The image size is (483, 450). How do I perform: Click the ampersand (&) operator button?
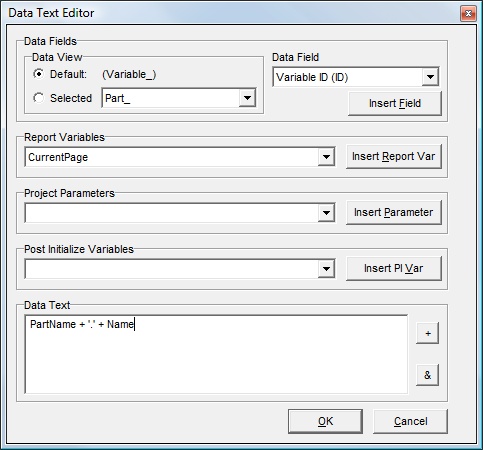(428, 375)
